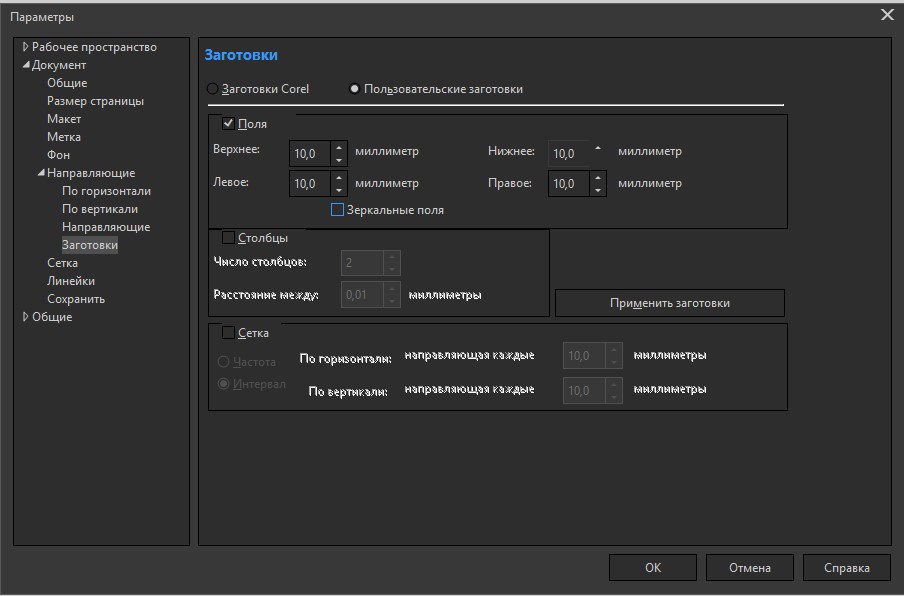Enable the Столбцы checkbox
The height and width of the screenshot is (596, 904).
point(228,238)
